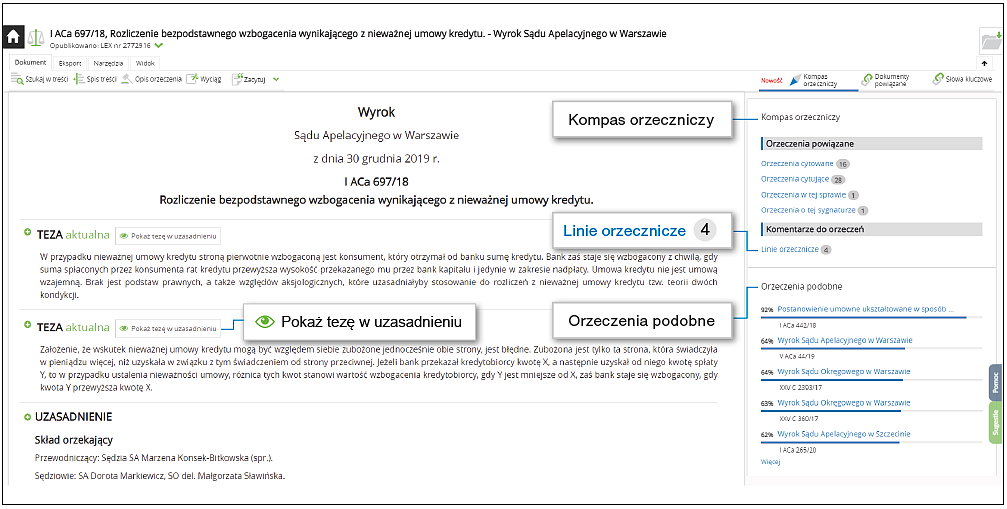Open 'Spis treści' table of contents
1007x509 pixels.
coord(94,79)
